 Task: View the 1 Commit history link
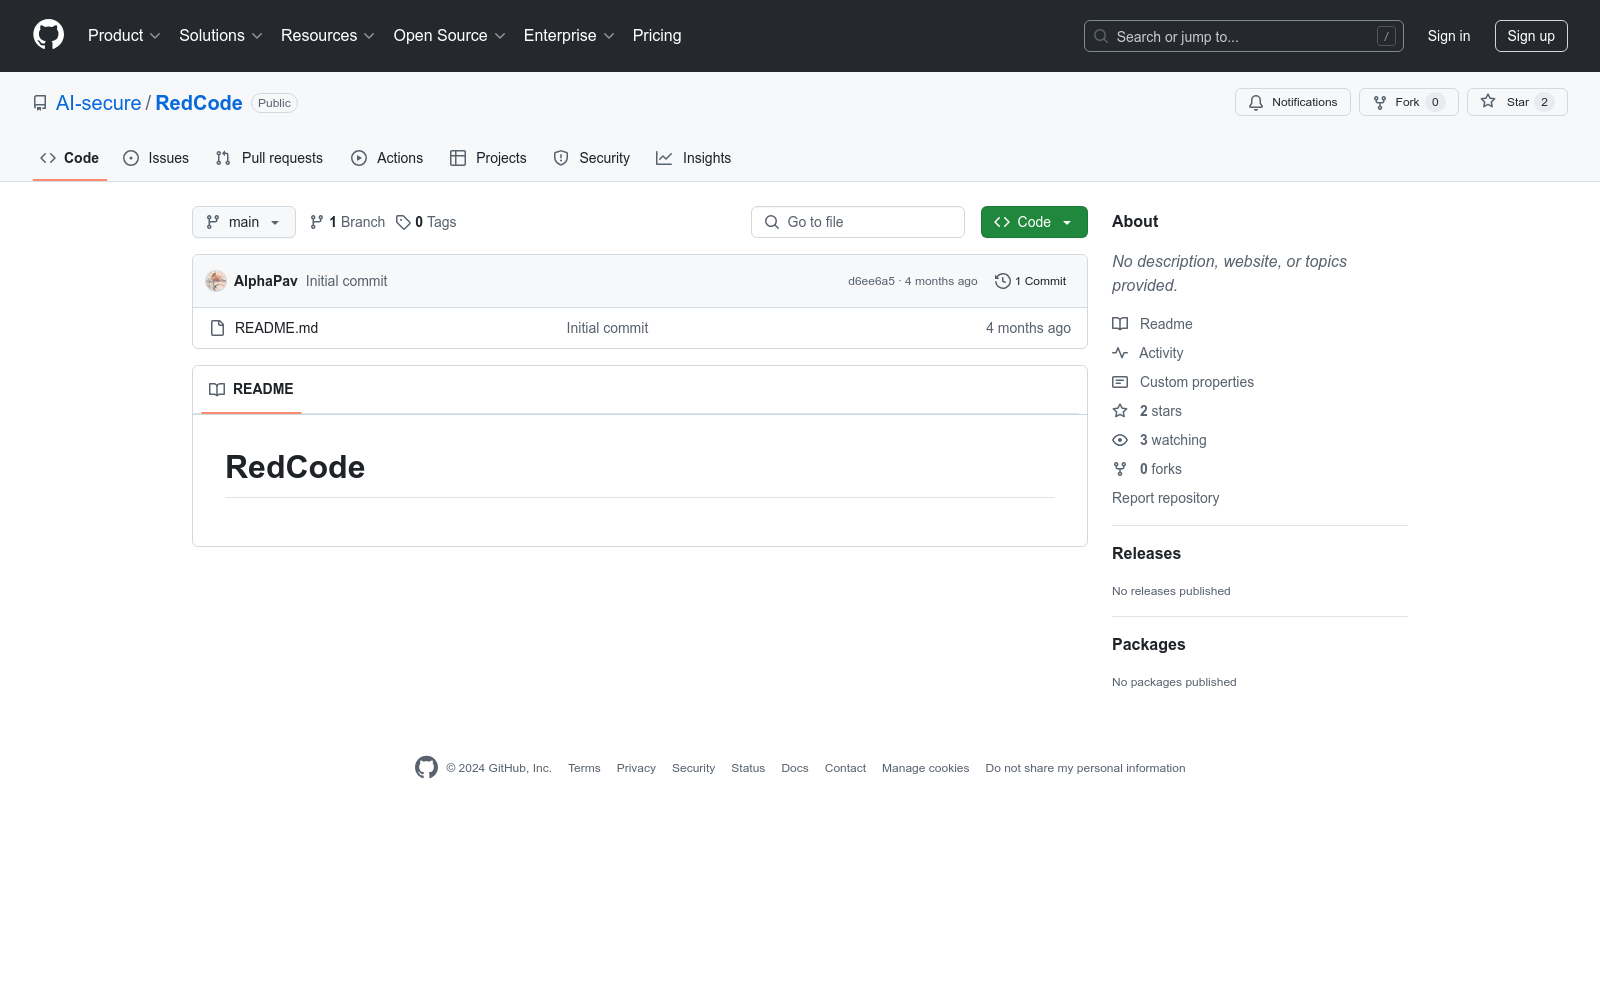1031,281
